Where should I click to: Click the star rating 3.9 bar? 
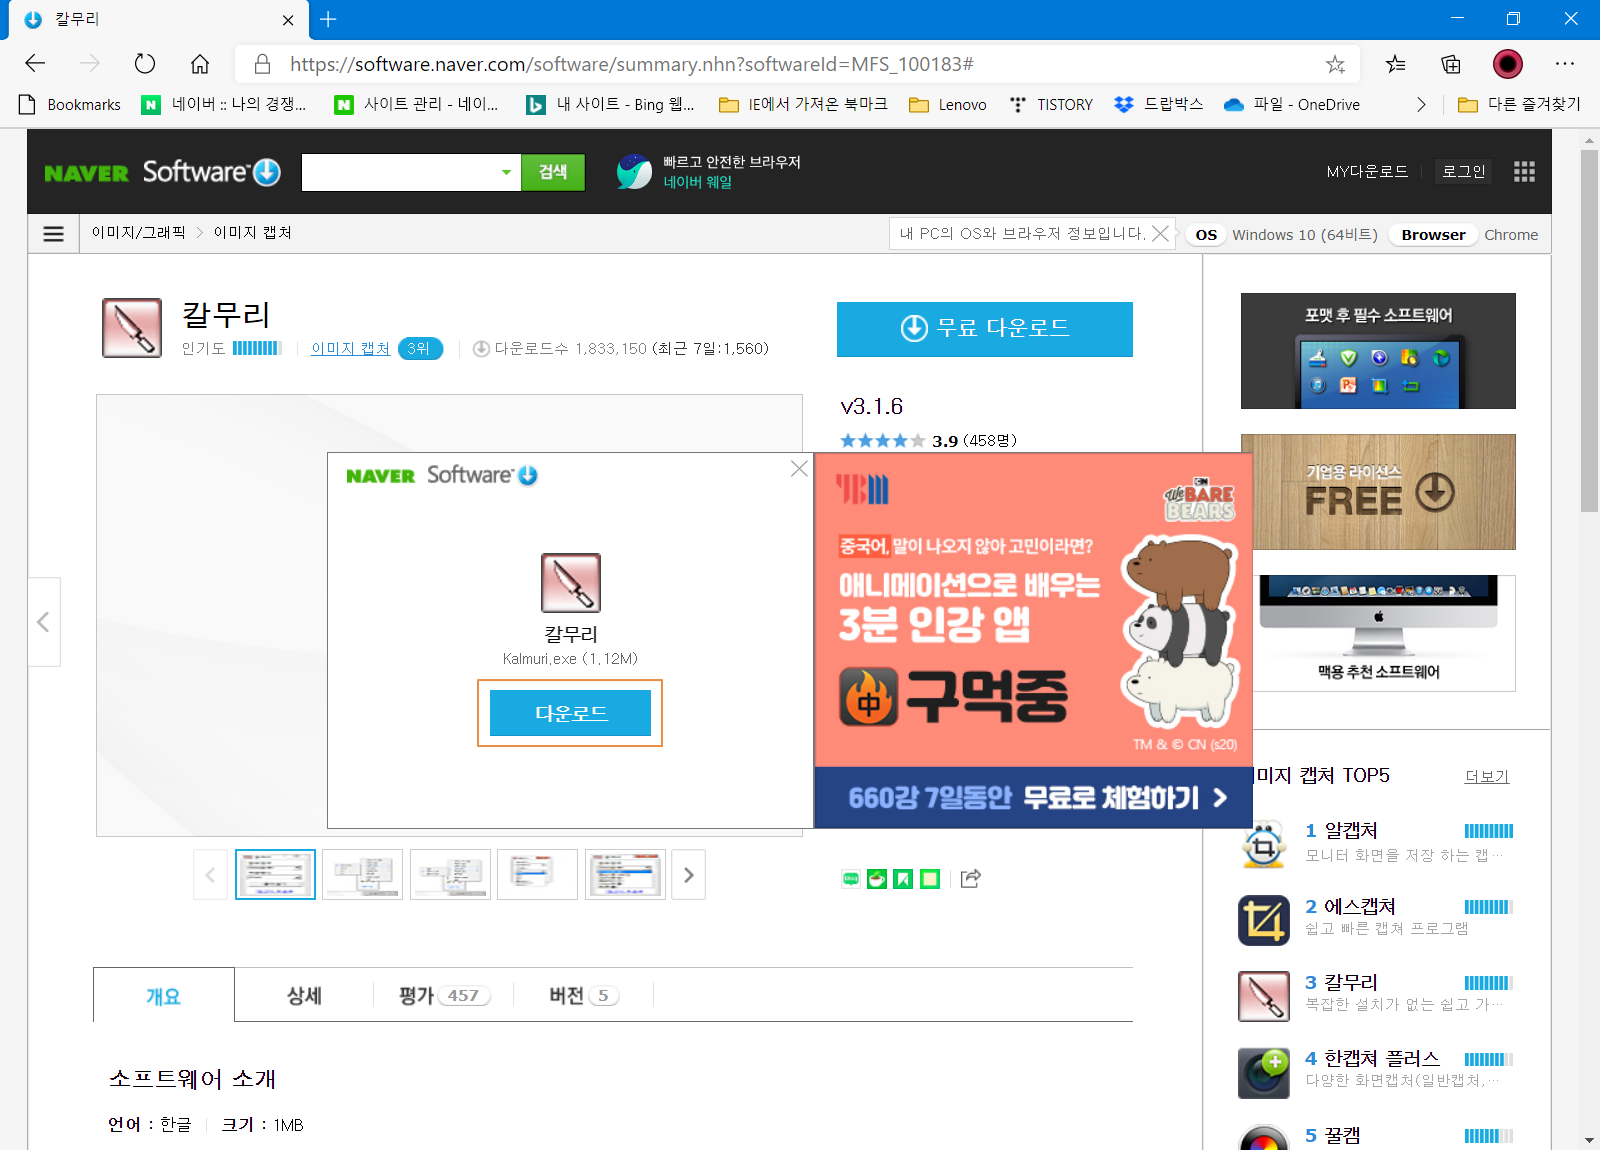point(882,440)
